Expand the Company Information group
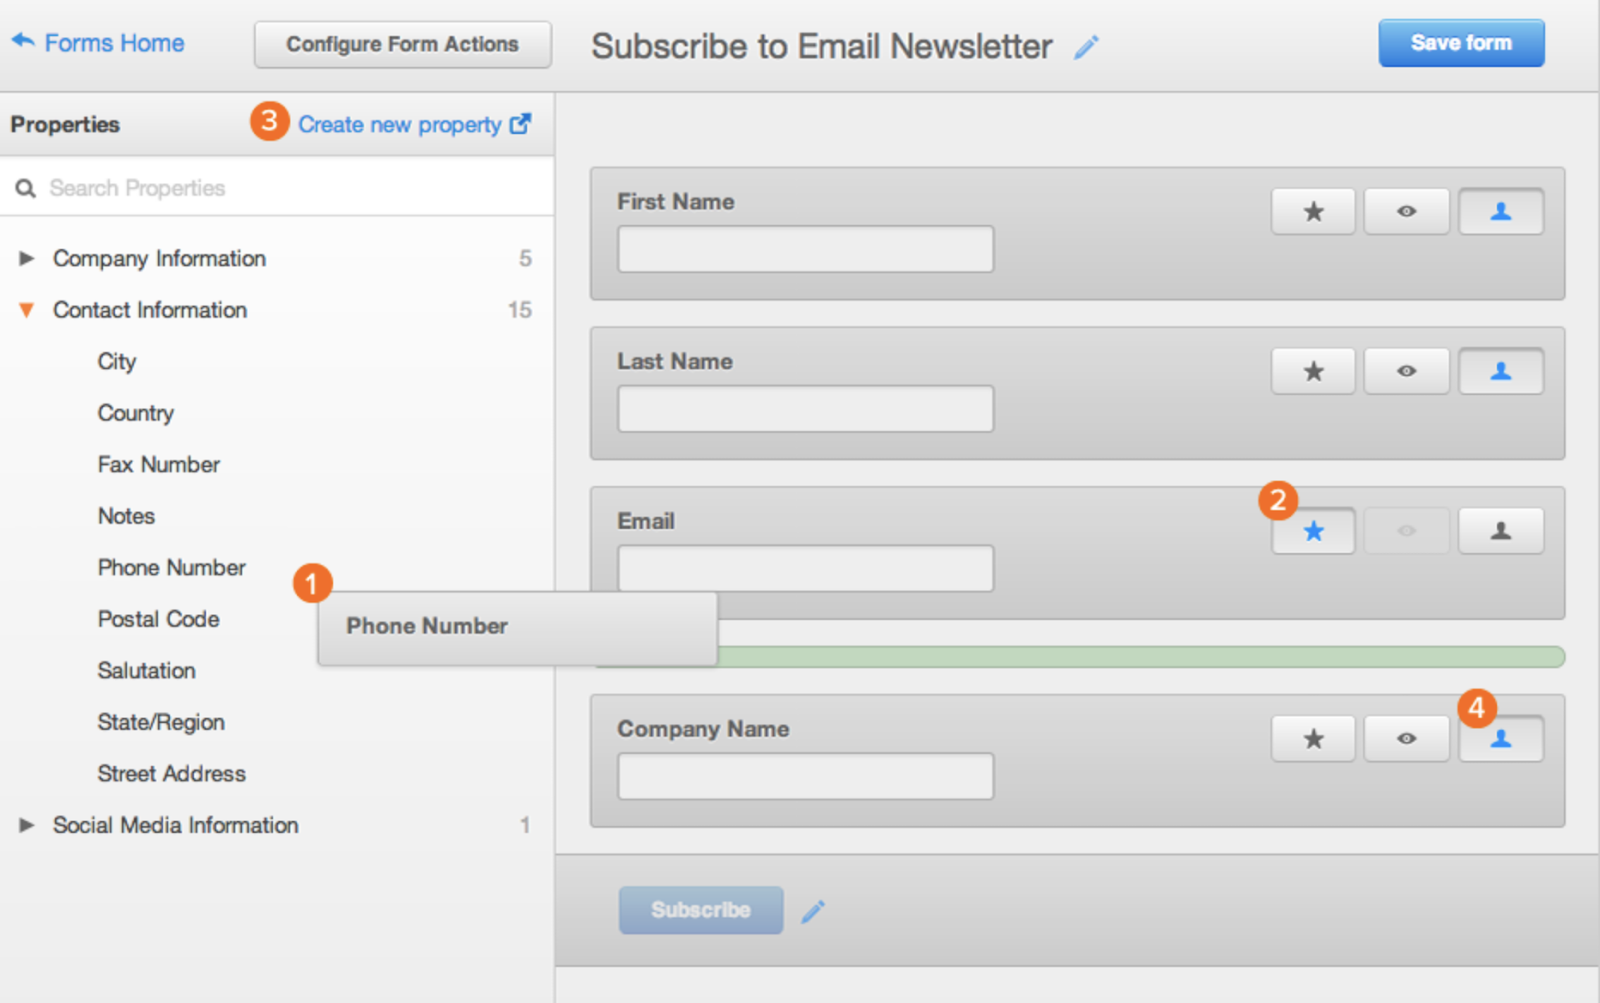The height and width of the screenshot is (1003, 1600). [x=25, y=258]
